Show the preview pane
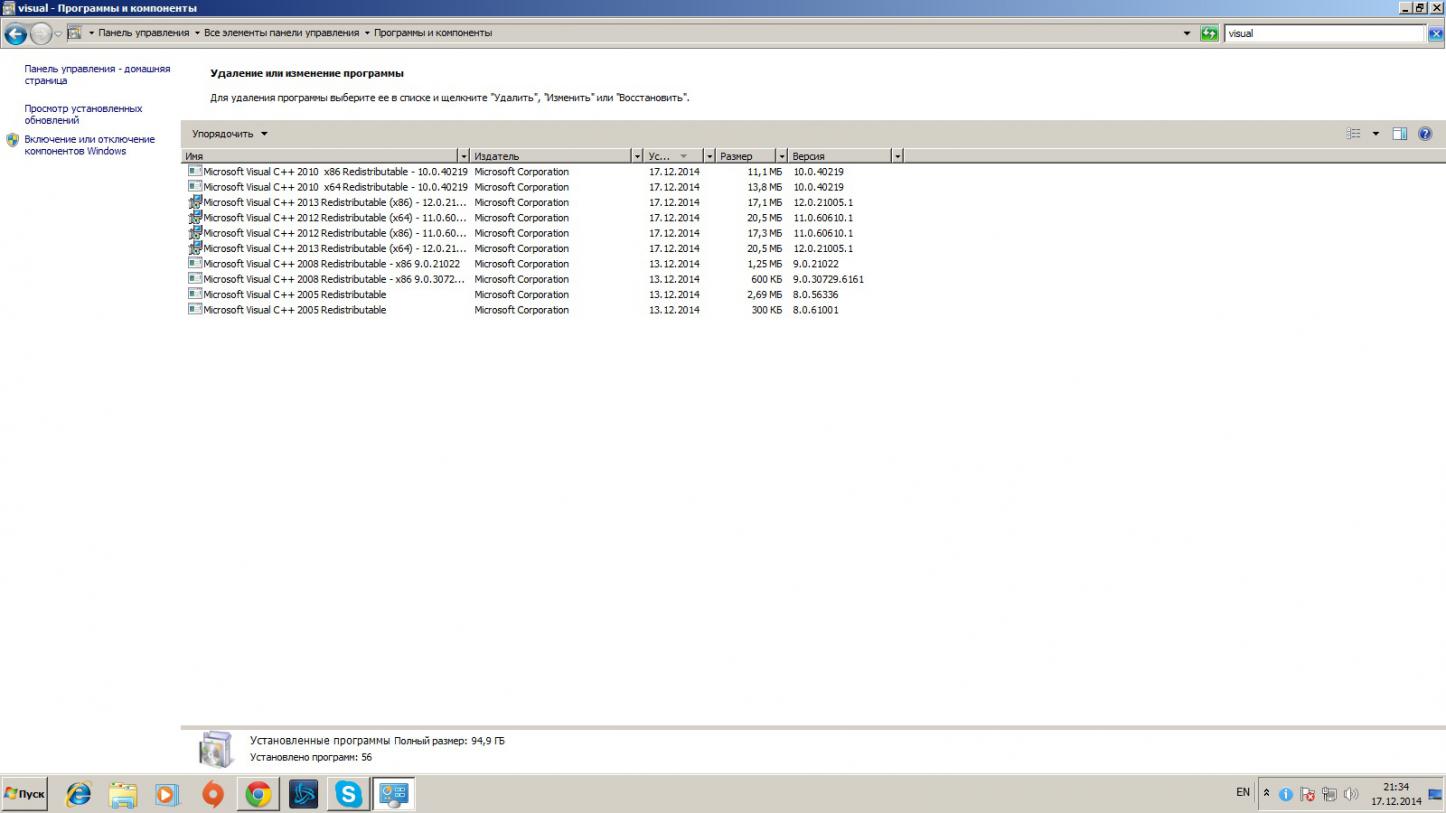 1400,134
